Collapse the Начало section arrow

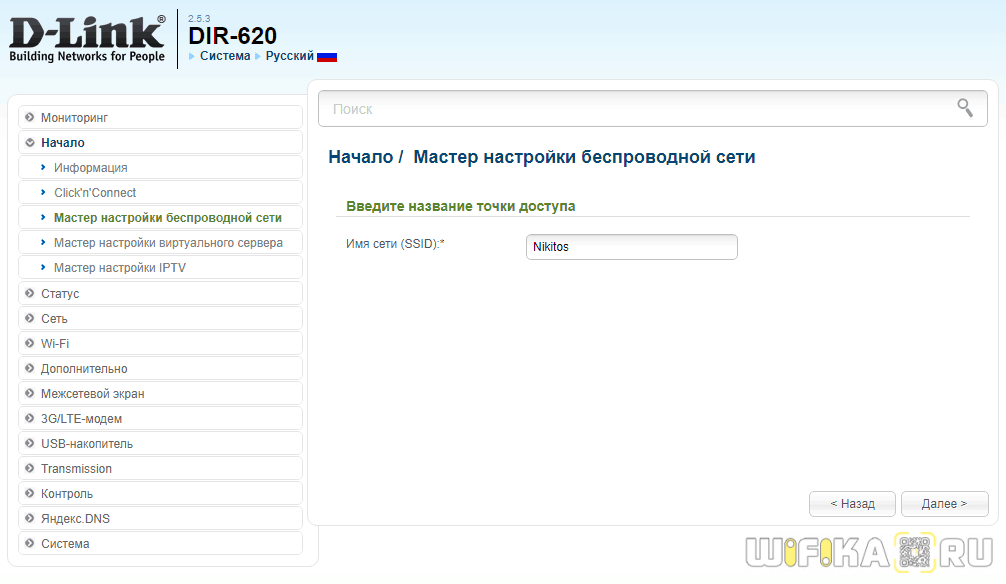pos(30,142)
